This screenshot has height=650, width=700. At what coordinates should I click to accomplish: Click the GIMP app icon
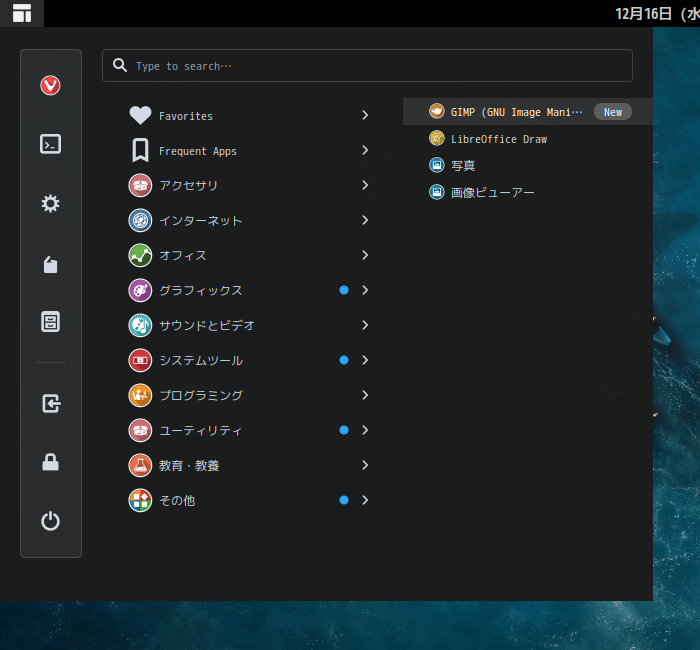click(437, 111)
